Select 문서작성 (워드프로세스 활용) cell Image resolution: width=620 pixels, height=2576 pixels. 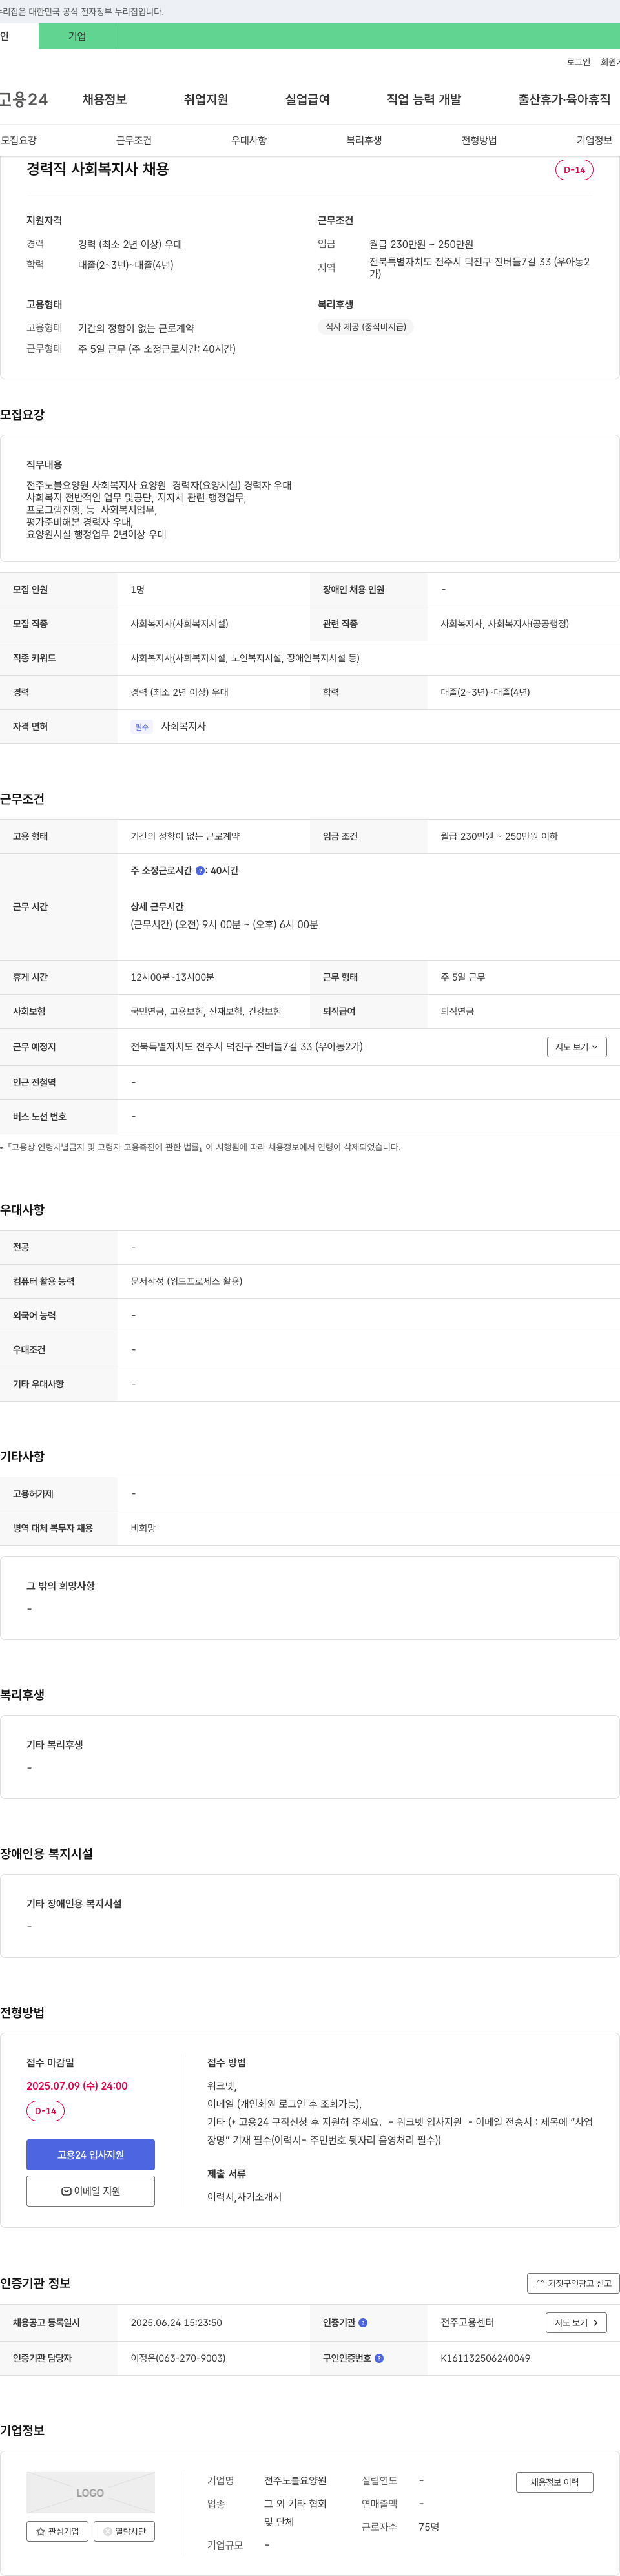[186, 1281]
